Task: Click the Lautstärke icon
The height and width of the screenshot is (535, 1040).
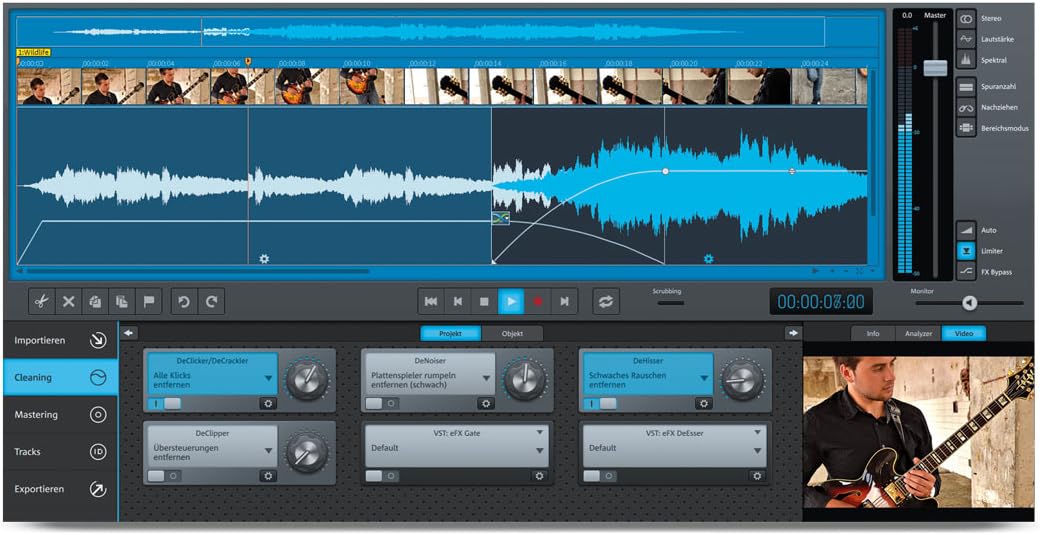Action: (966, 39)
